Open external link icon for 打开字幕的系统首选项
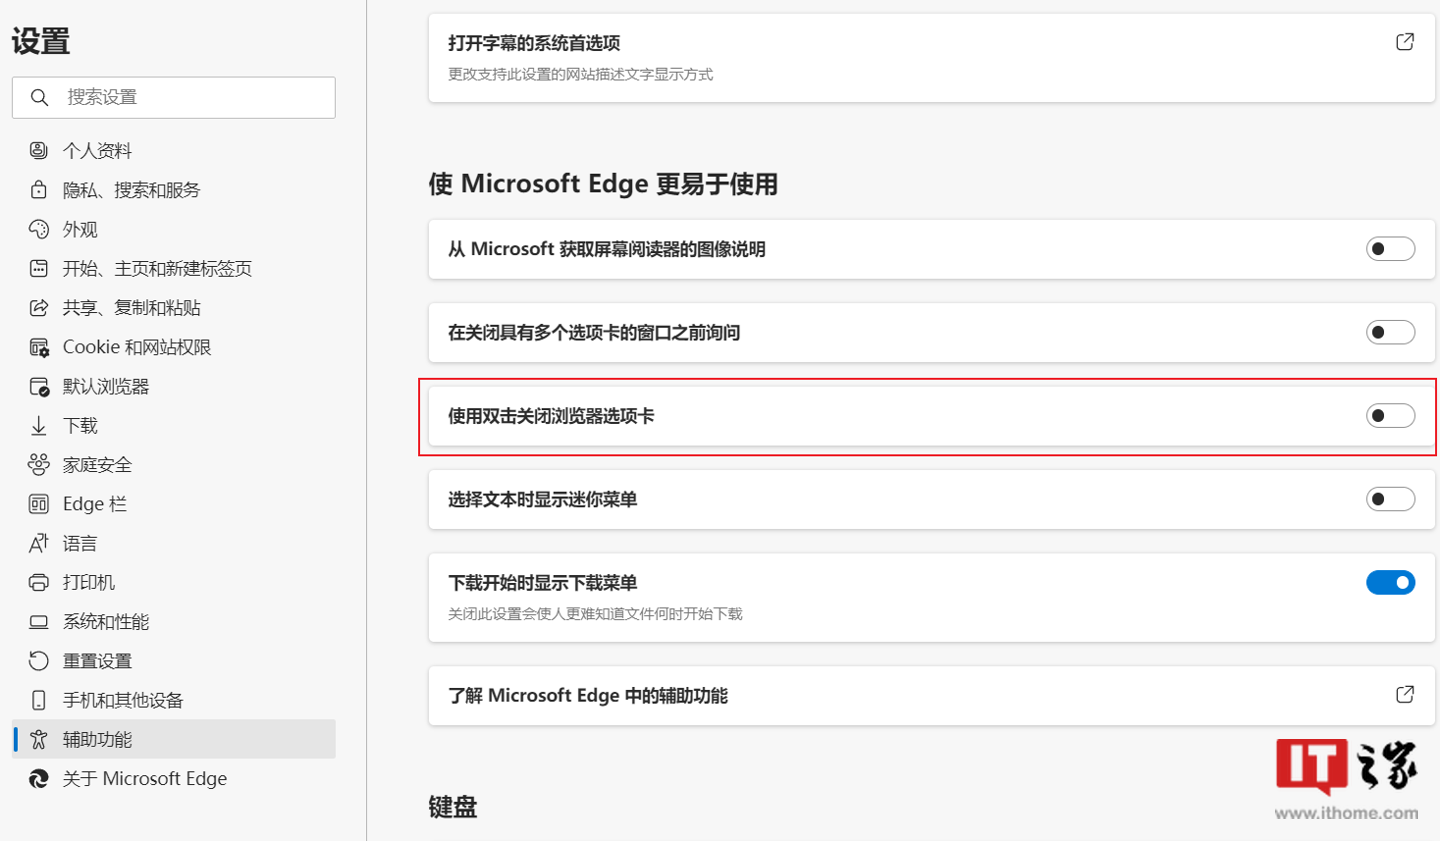This screenshot has height=841, width=1440. 1405,42
